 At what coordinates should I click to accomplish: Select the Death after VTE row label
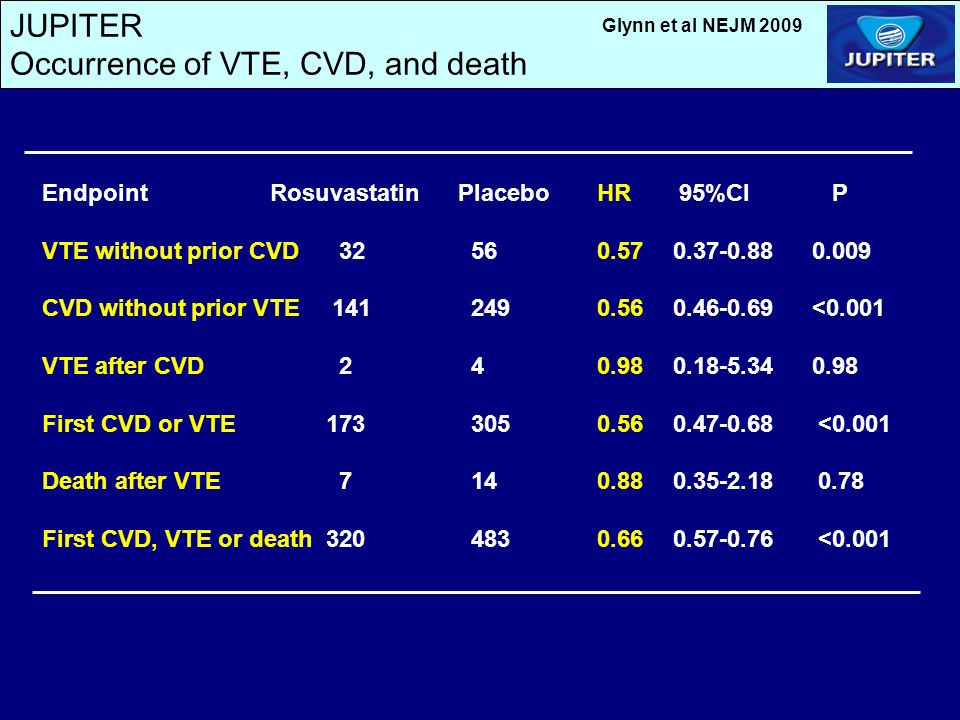[x=131, y=481]
